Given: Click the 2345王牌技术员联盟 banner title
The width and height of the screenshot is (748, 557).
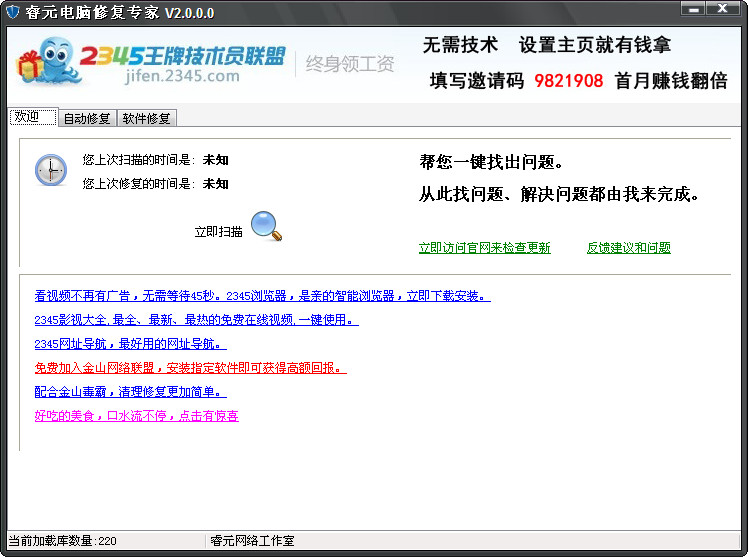Looking at the screenshot, I should click(x=183, y=56).
